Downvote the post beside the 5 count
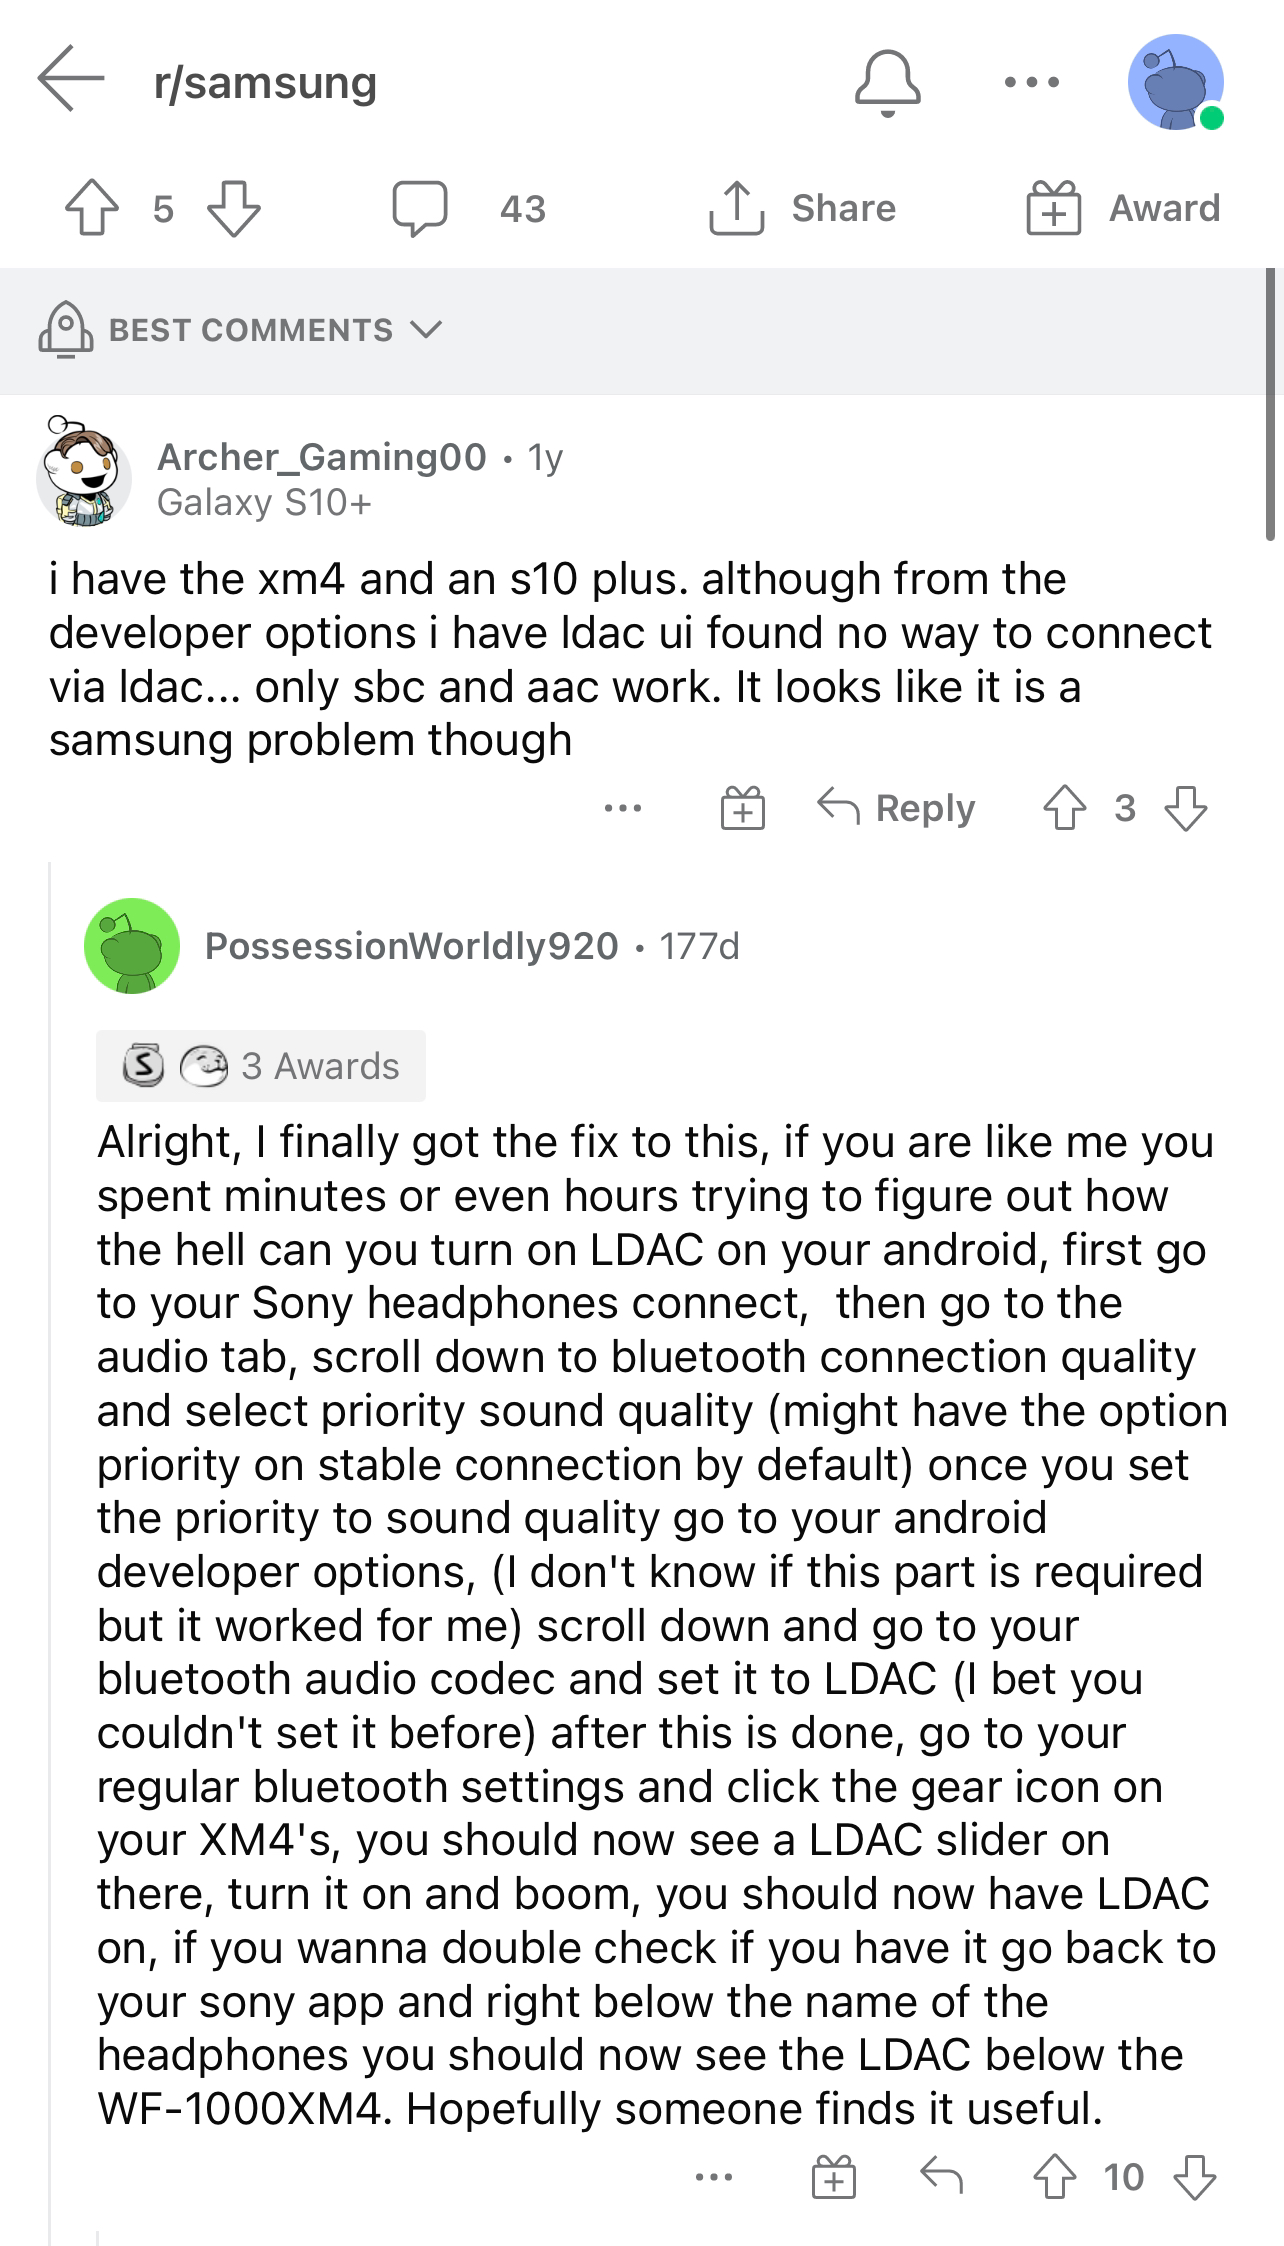This screenshot has height=2246, width=1284. click(x=233, y=208)
